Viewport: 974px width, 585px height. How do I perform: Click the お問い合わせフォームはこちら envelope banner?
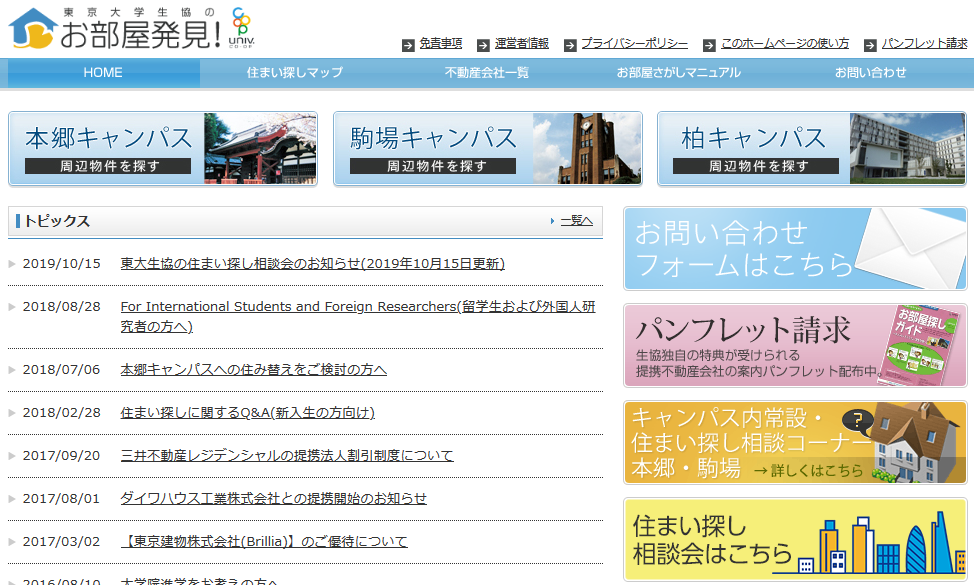coord(795,249)
